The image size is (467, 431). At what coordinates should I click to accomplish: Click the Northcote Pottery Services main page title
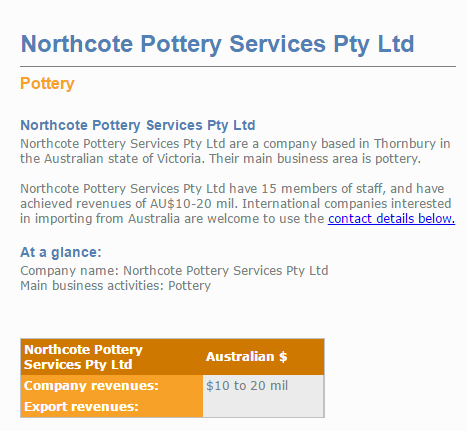217,44
